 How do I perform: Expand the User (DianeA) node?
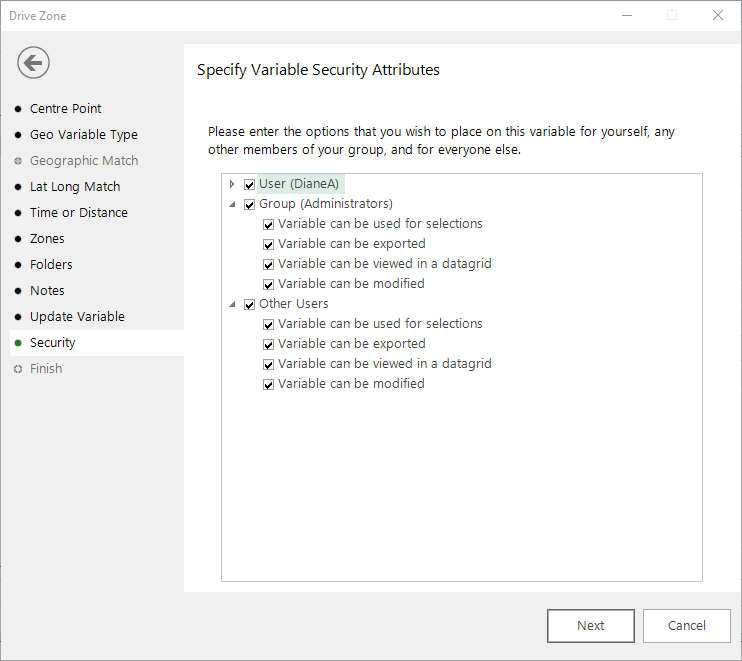pos(232,184)
